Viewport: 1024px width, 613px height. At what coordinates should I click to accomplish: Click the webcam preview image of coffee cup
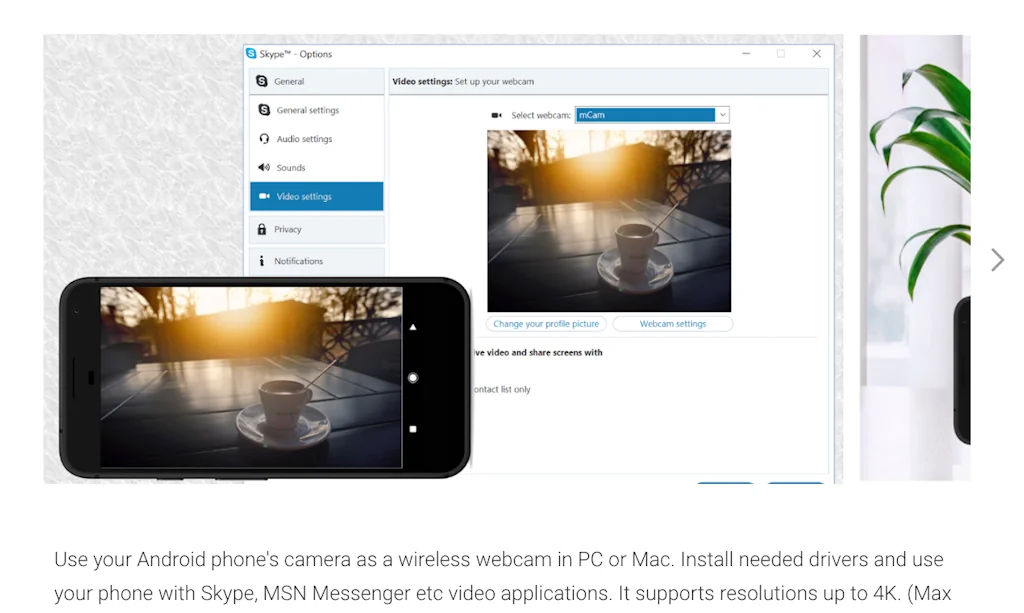[608, 221]
